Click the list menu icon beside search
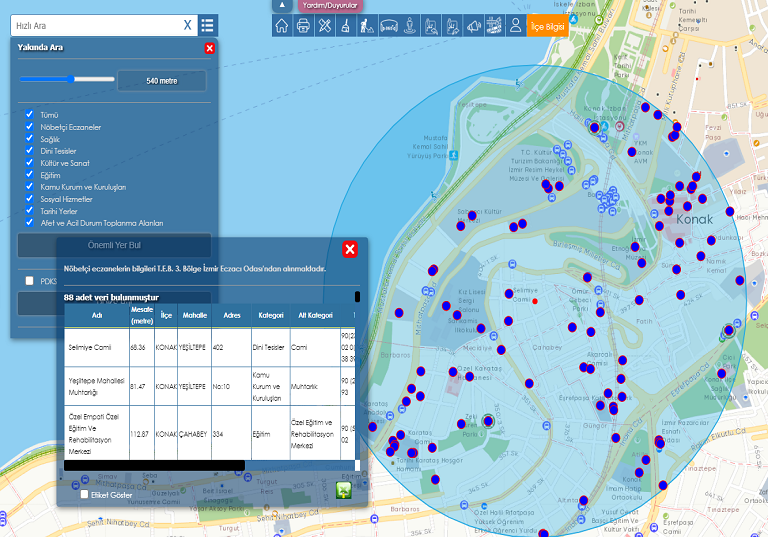 point(207,25)
